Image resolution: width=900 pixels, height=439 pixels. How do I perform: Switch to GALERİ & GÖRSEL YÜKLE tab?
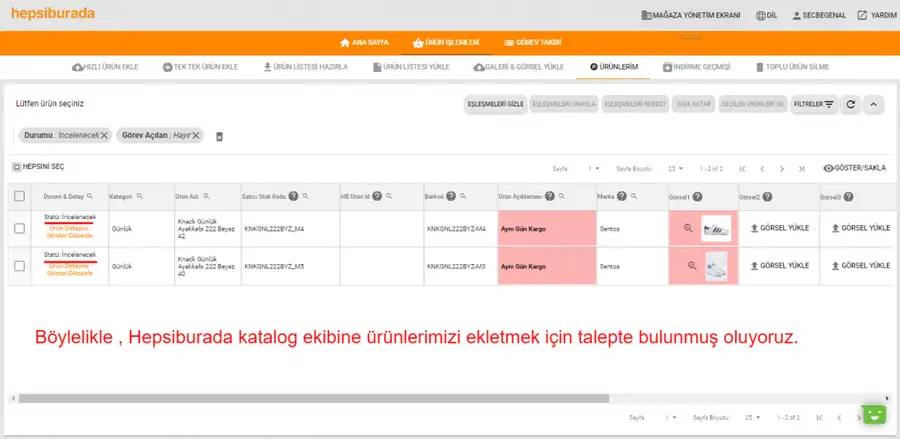pyautogui.click(x=519, y=67)
